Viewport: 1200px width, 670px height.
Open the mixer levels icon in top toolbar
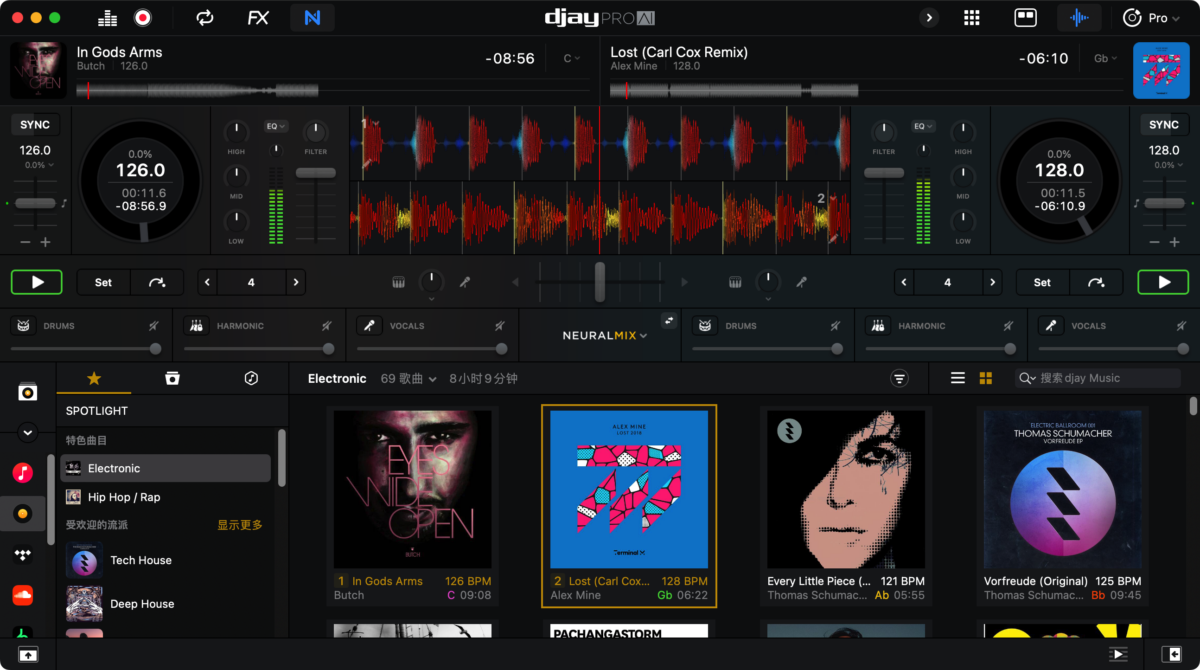pyautogui.click(x=108, y=18)
